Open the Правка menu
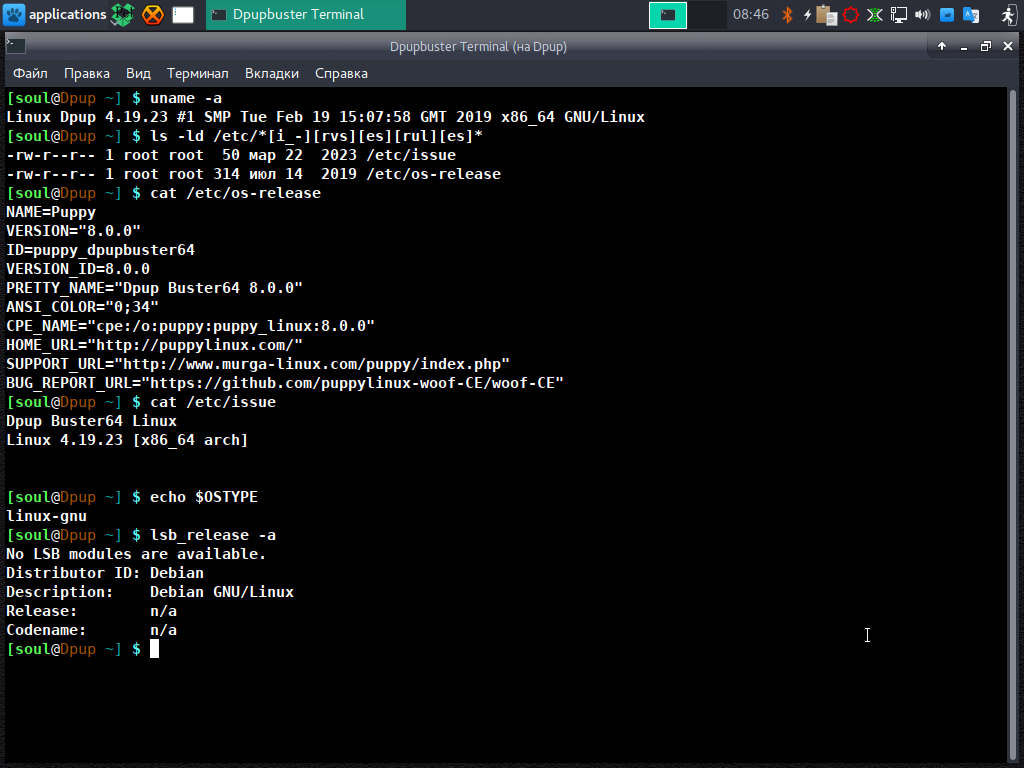This screenshot has height=768, width=1024. 87,73
